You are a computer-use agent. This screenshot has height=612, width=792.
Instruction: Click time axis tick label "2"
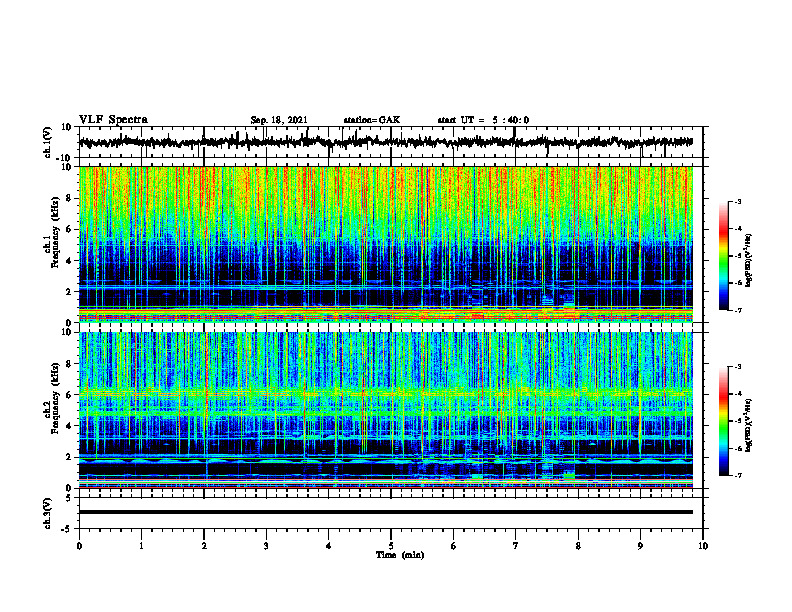click(x=204, y=546)
